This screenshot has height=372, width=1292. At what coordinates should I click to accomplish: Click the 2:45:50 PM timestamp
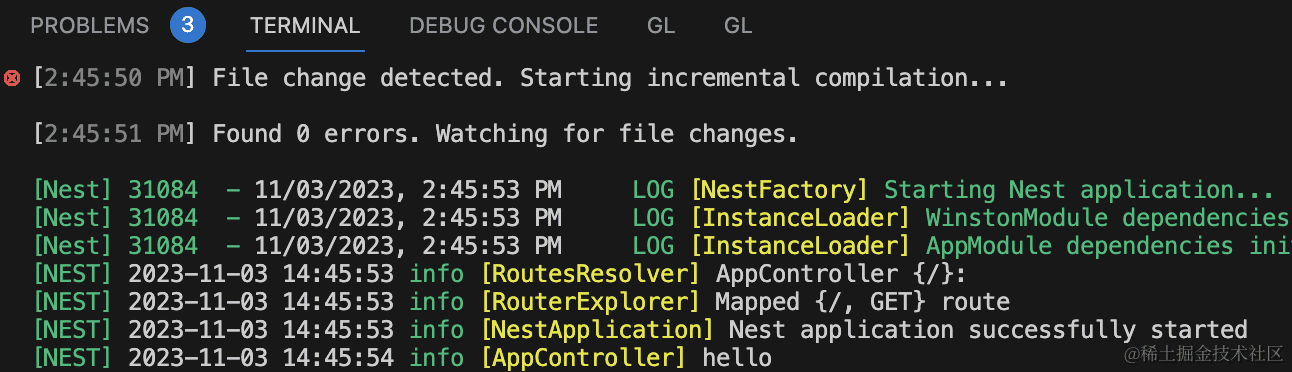pos(115,78)
